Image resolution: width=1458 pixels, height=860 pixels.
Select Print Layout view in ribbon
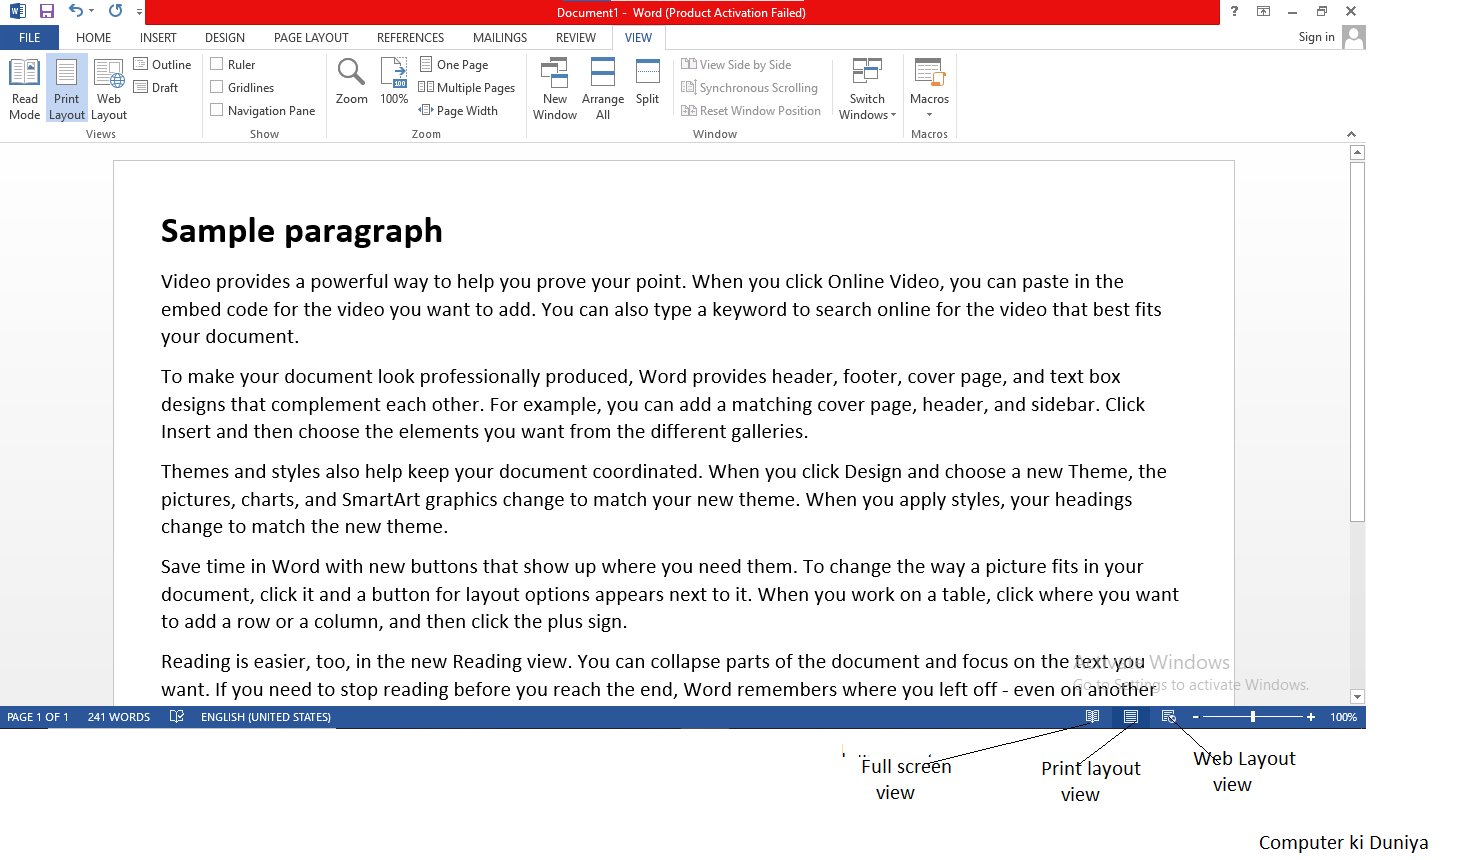(67, 89)
